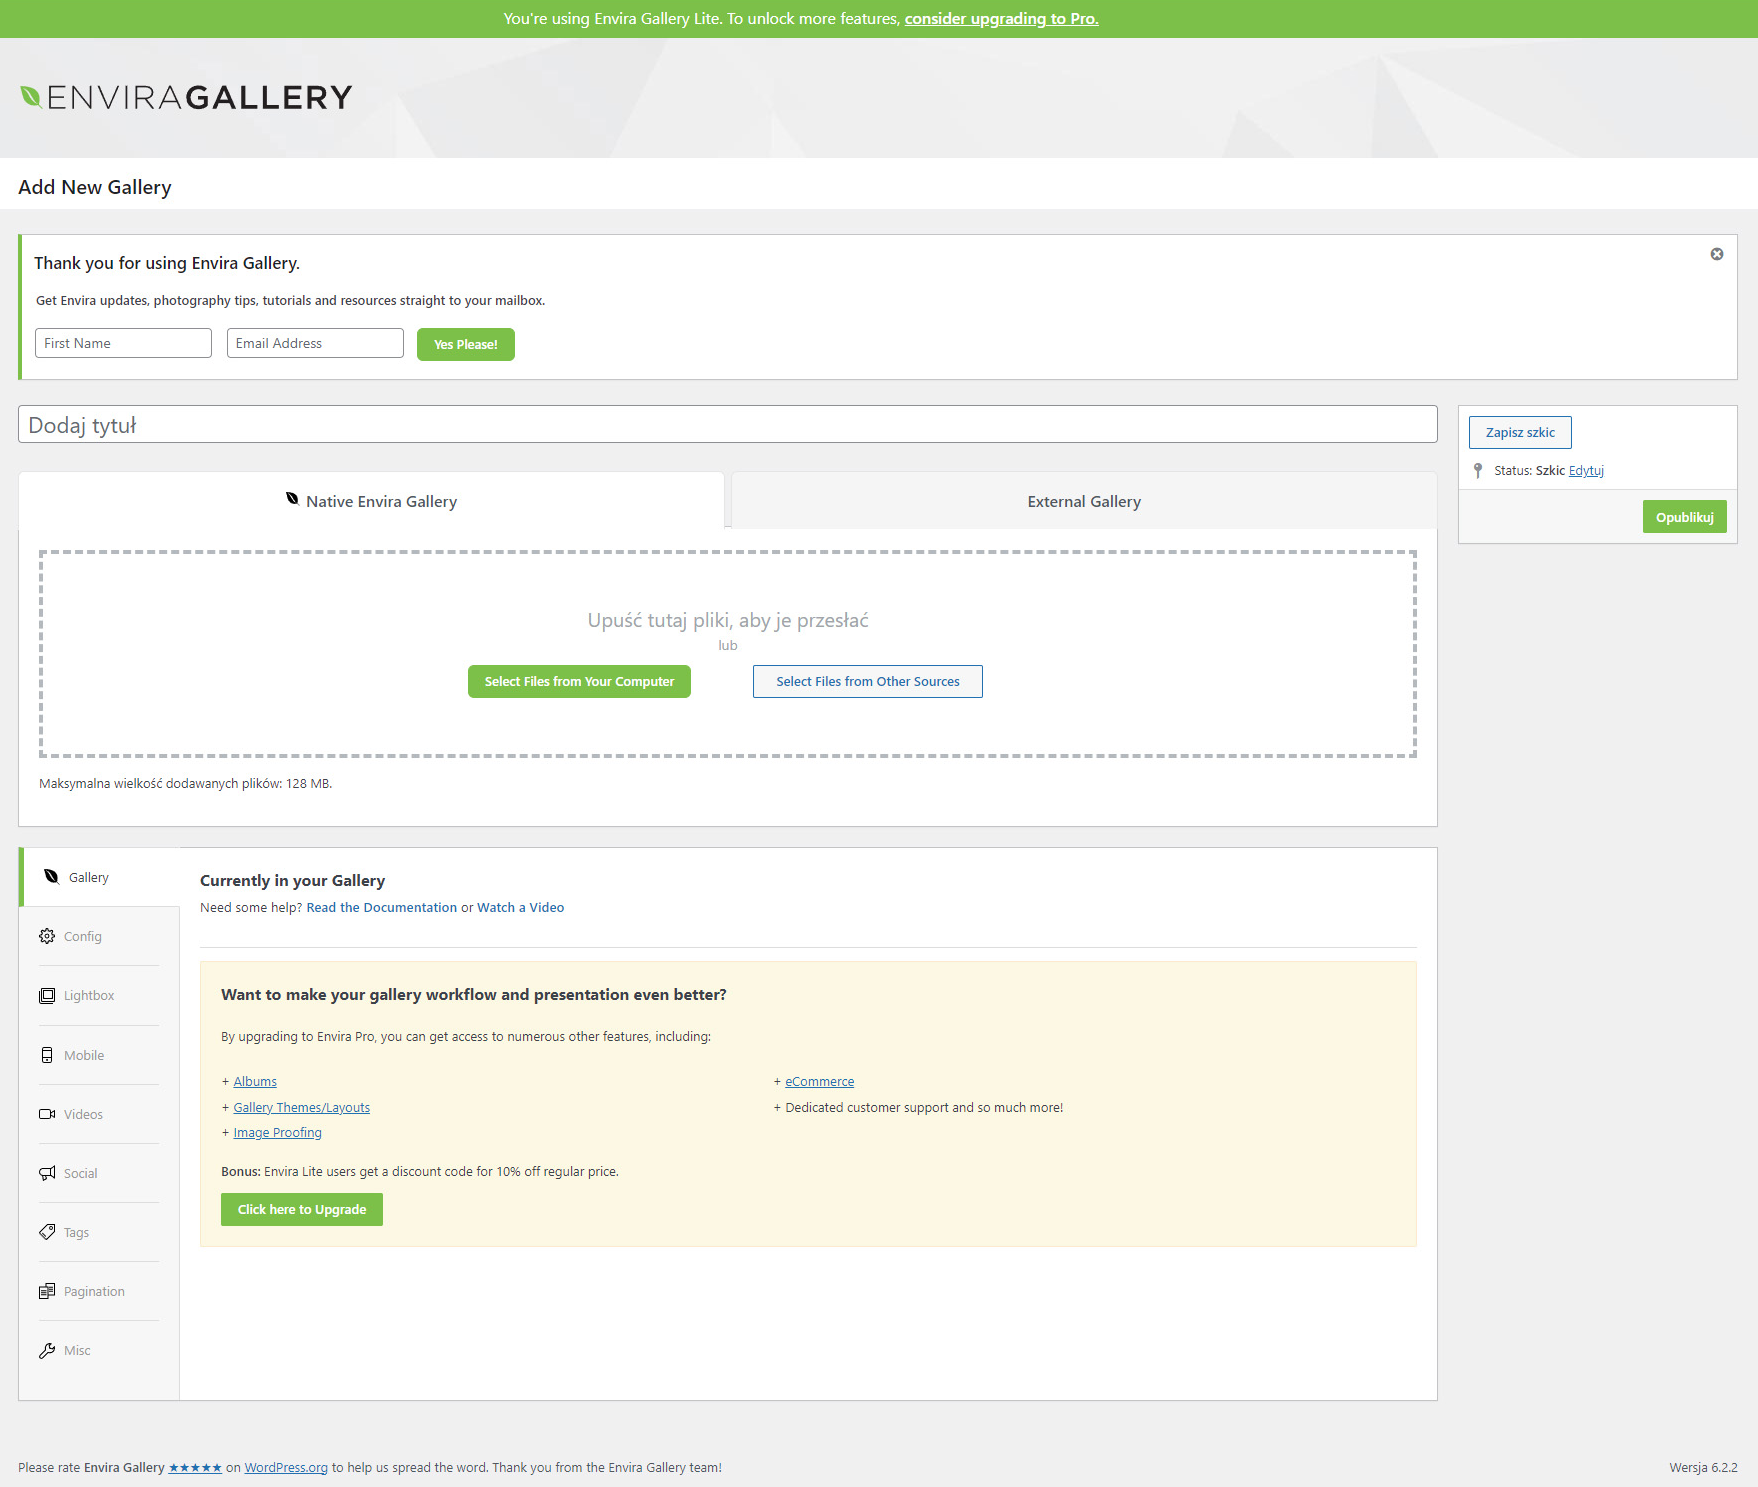Click Select Files from Other Sources
Screen dimensions: 1758x1487
click(867, 681)
